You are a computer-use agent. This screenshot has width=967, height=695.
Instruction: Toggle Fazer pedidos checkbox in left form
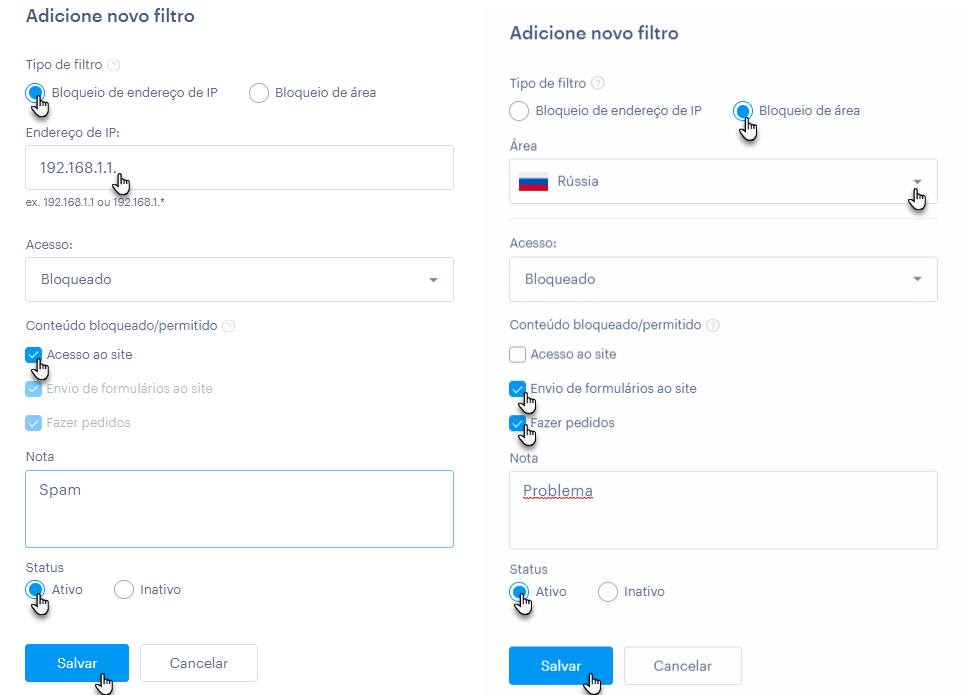pos(33,423)
